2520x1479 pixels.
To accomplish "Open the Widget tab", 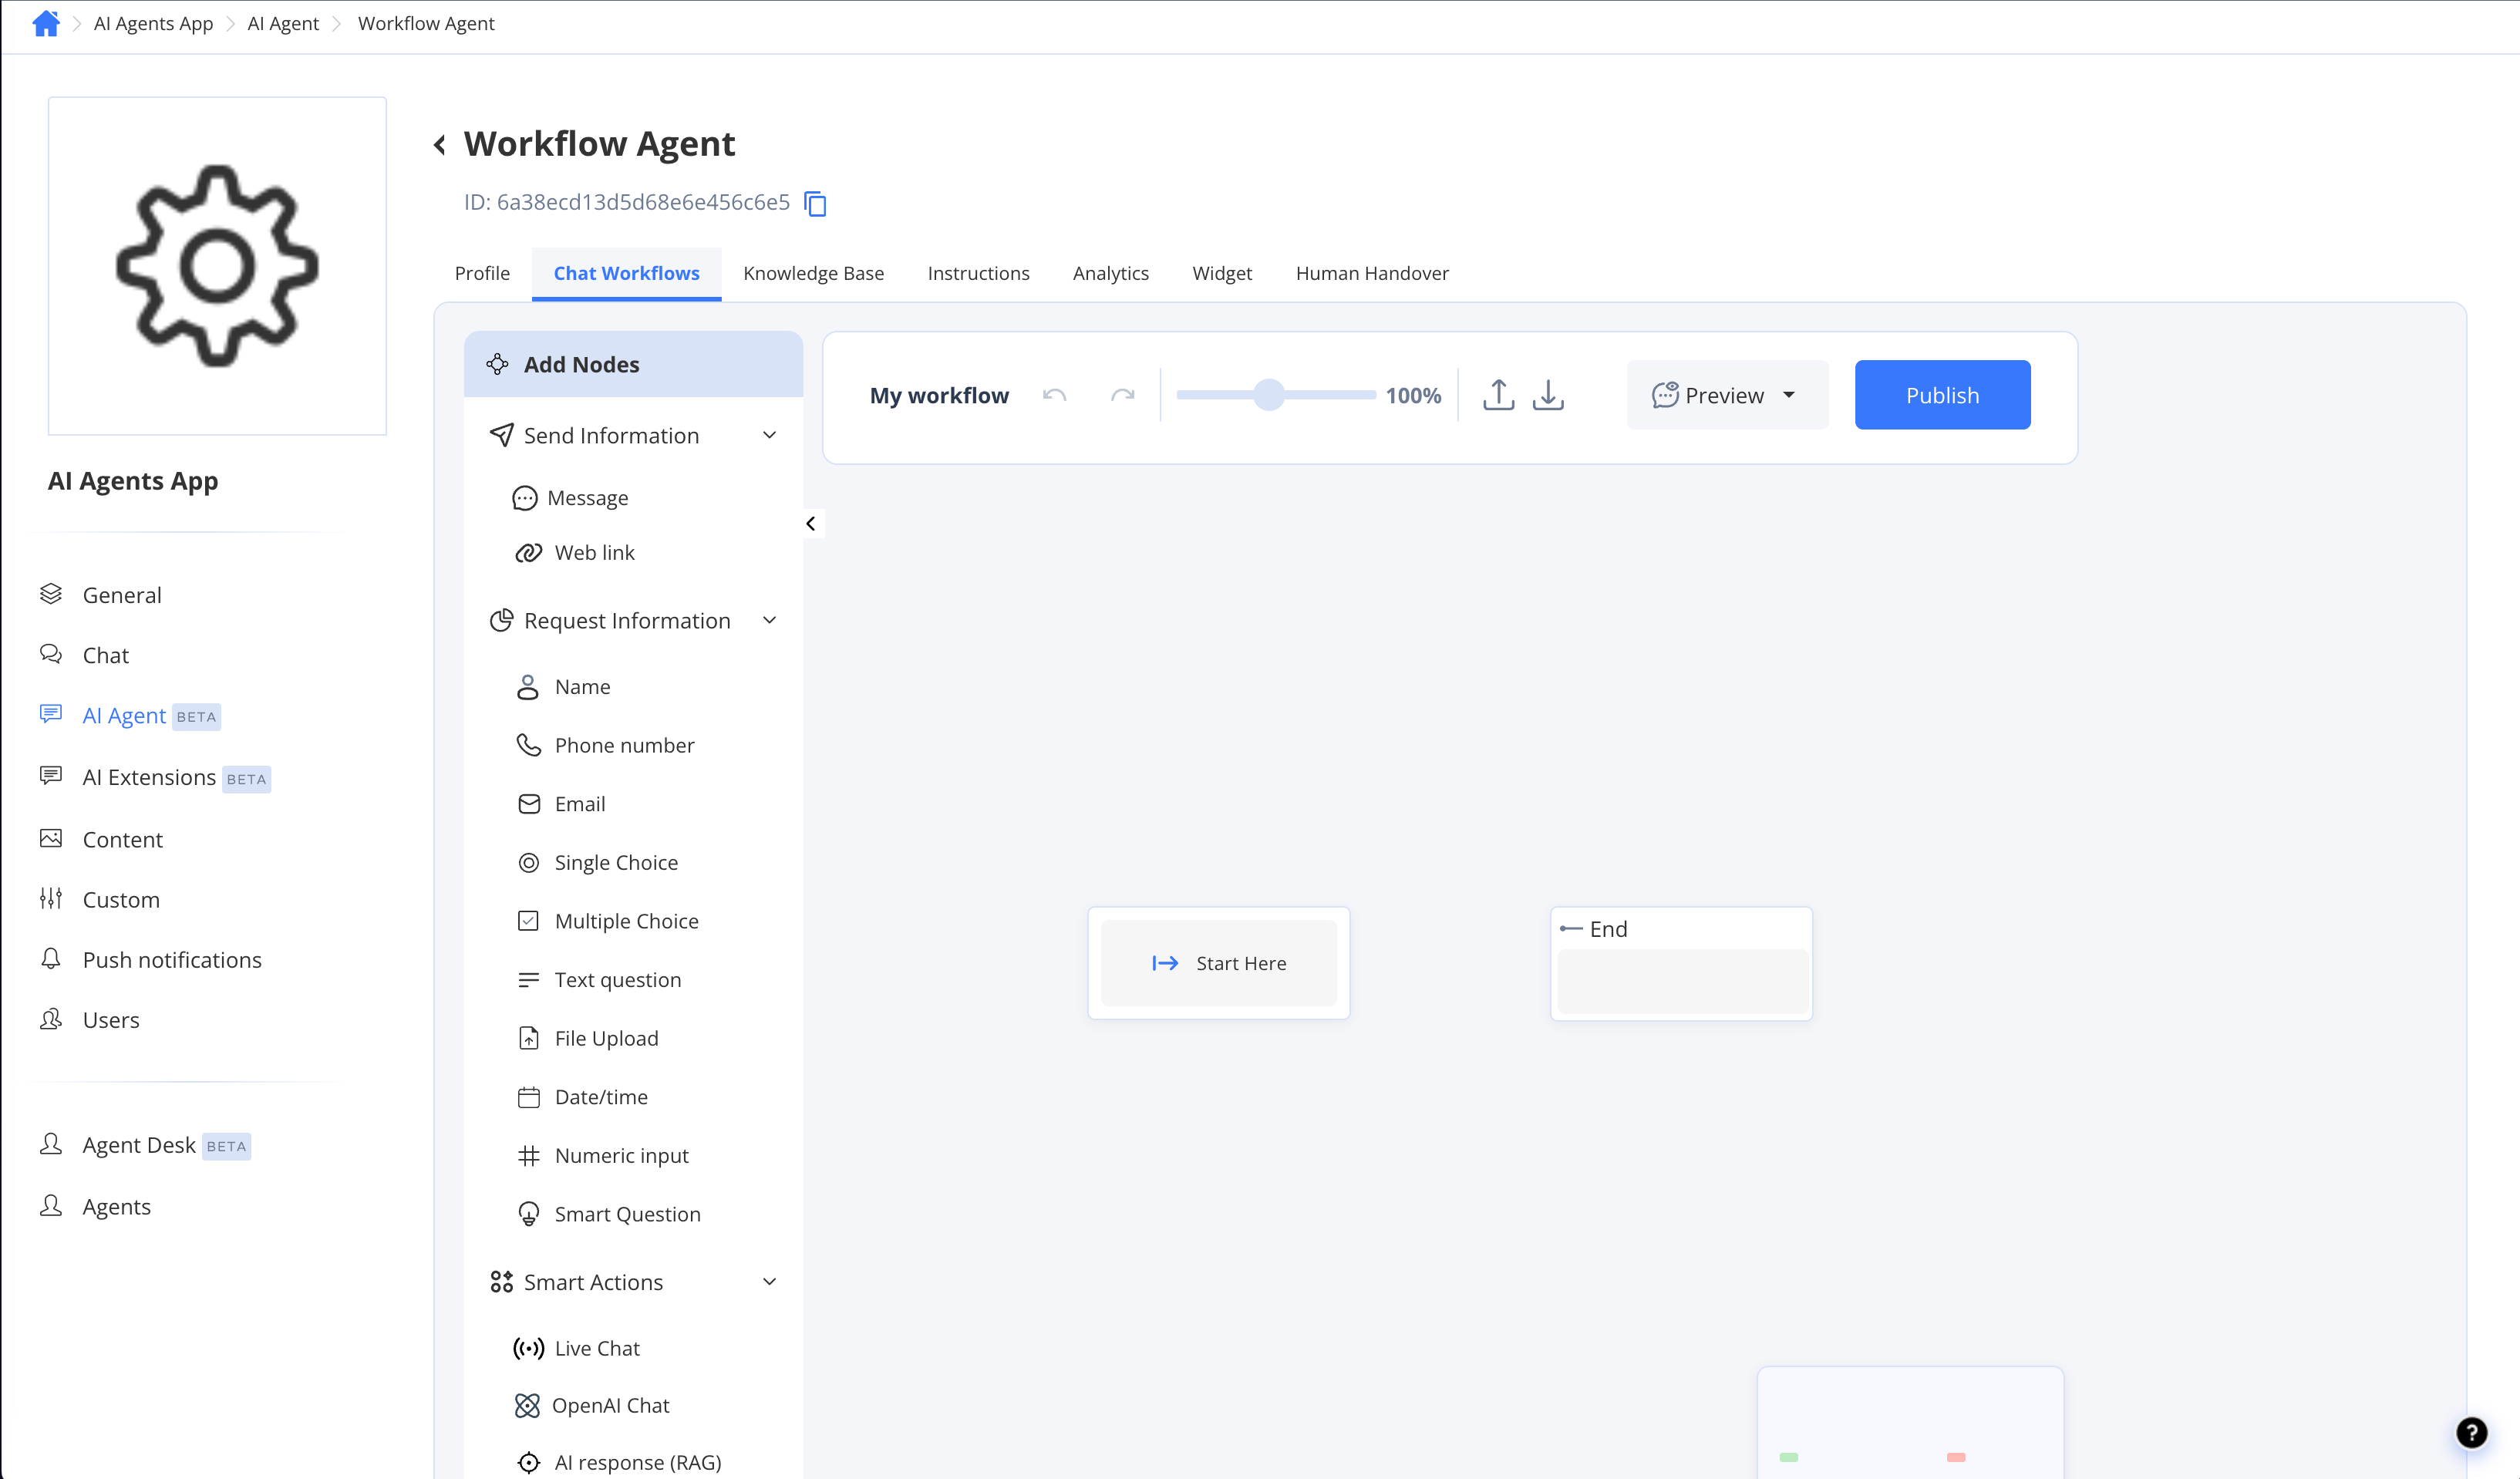I will coord(1222,273).
